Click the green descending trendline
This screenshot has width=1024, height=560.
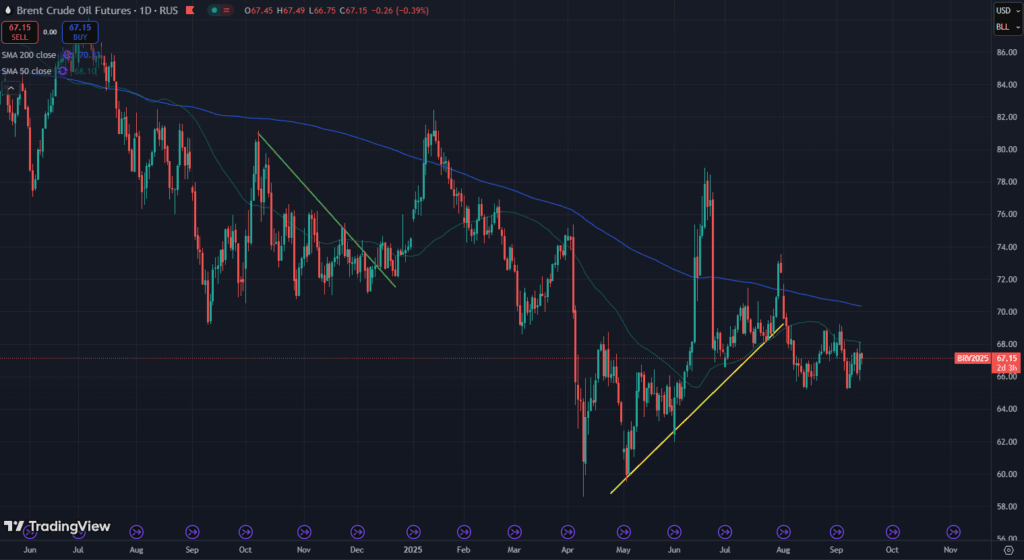pos(325,207)
